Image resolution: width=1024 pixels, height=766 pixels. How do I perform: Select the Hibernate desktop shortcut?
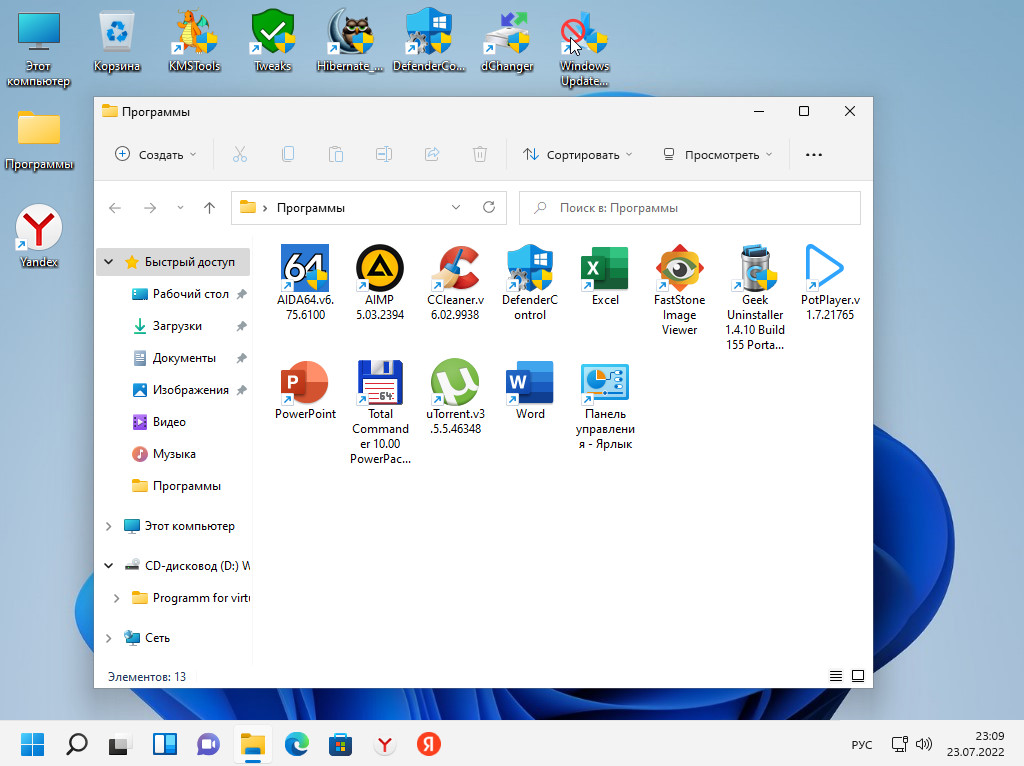coord(350,40)
